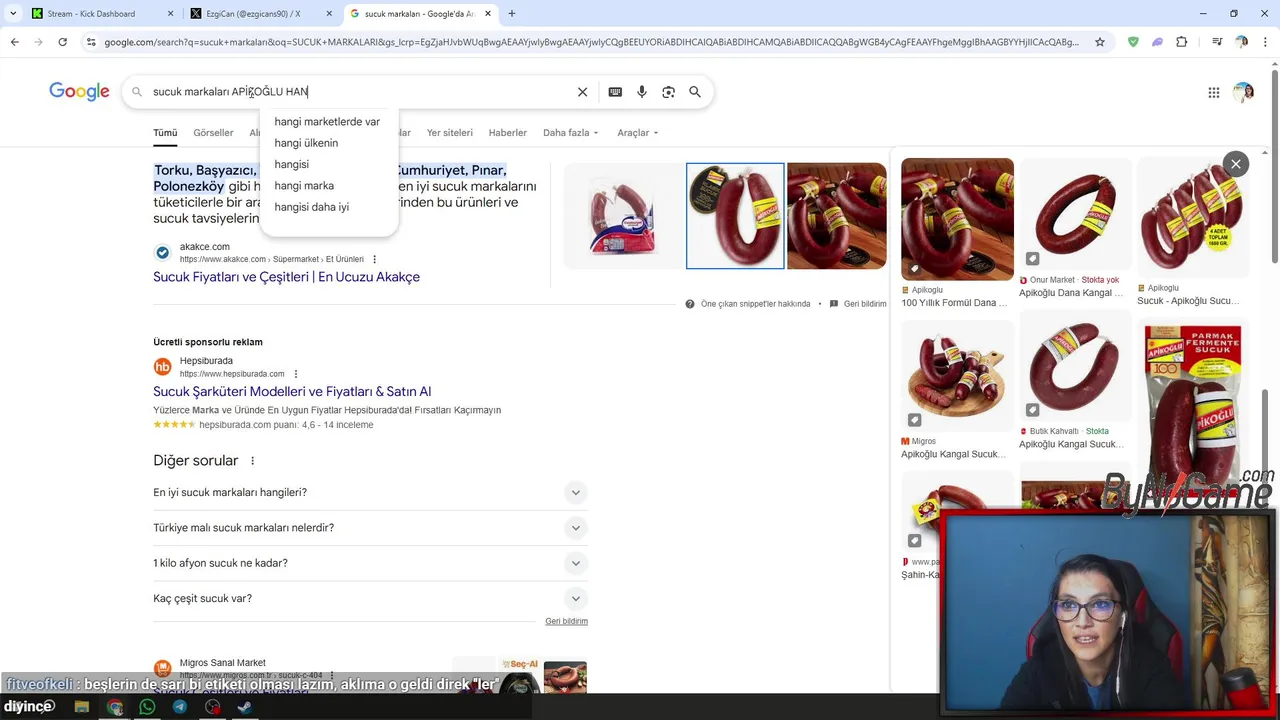The image size is (1280, 720).
Task: Bookmark this page with the star
Action: tap(1100, 42)
